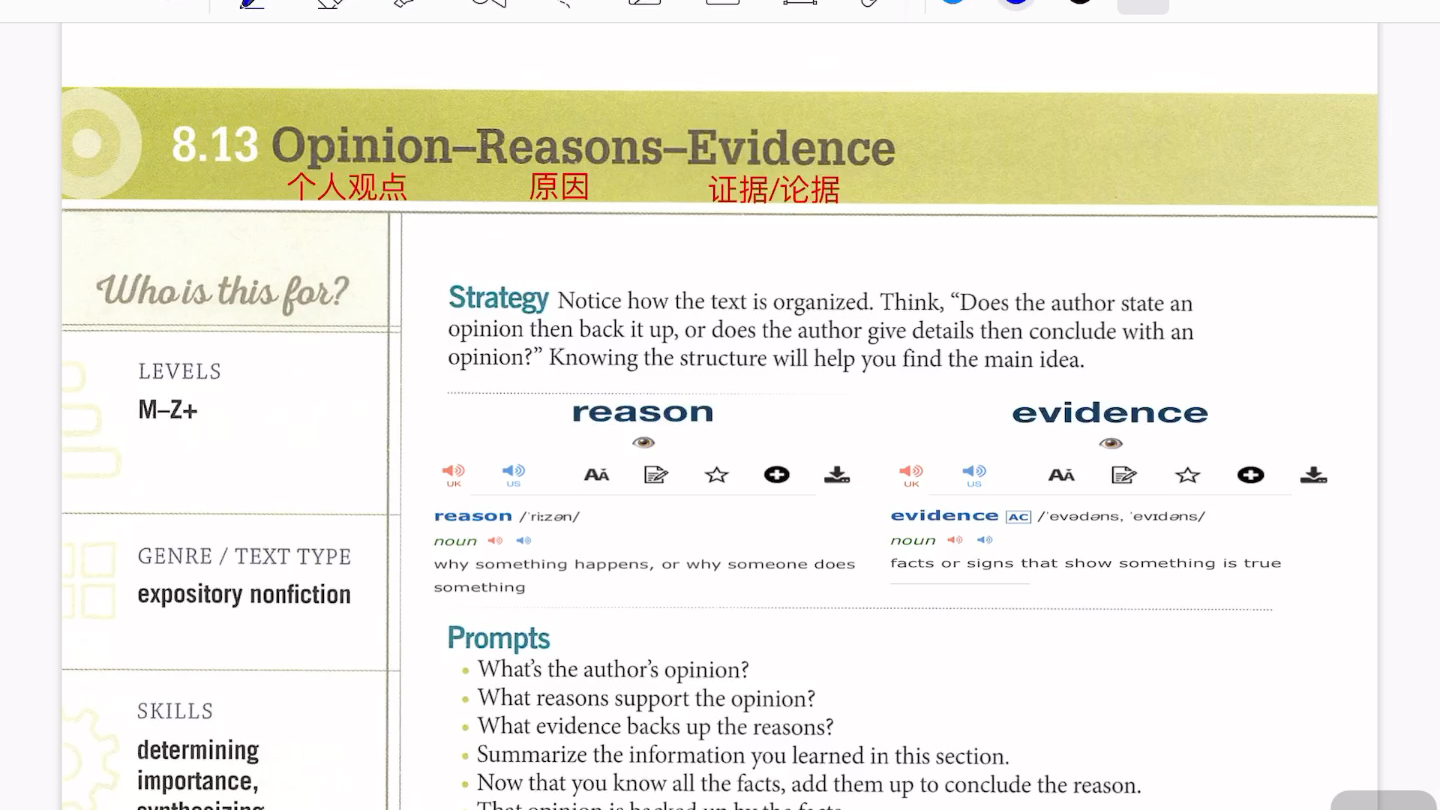Toggle the eye icon below the evidence heading

(1110, 443)
